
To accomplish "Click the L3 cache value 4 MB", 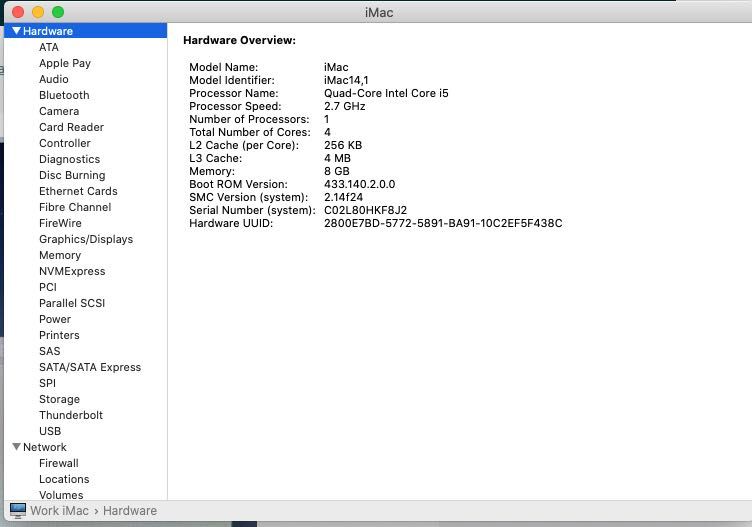I will 337,158.
